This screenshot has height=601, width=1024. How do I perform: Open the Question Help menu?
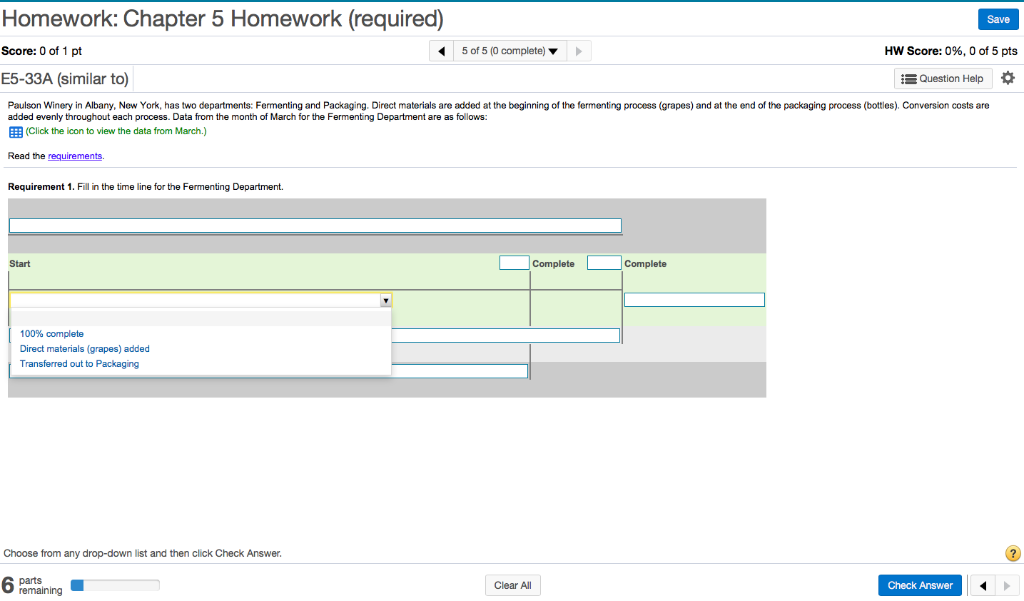tap(942, 78)
